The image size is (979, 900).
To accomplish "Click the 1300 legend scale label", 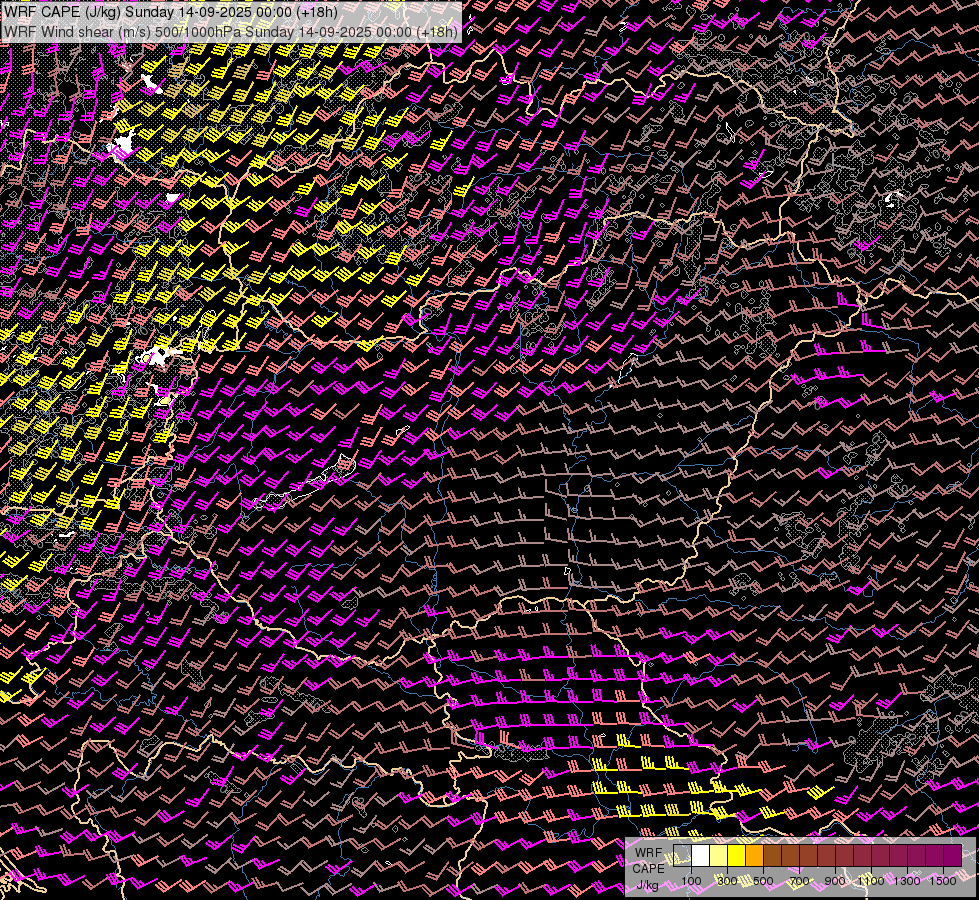I will point(907,881).
